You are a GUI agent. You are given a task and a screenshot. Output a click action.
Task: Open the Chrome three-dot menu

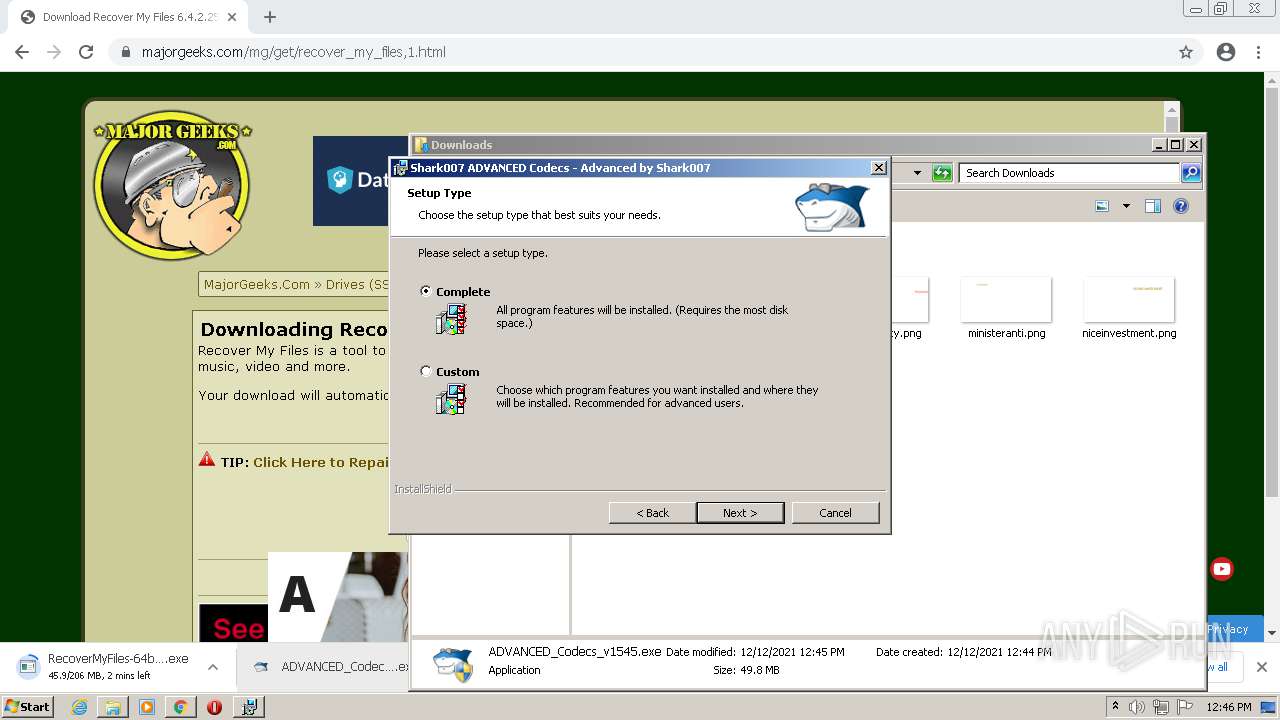click(1258, 52)
